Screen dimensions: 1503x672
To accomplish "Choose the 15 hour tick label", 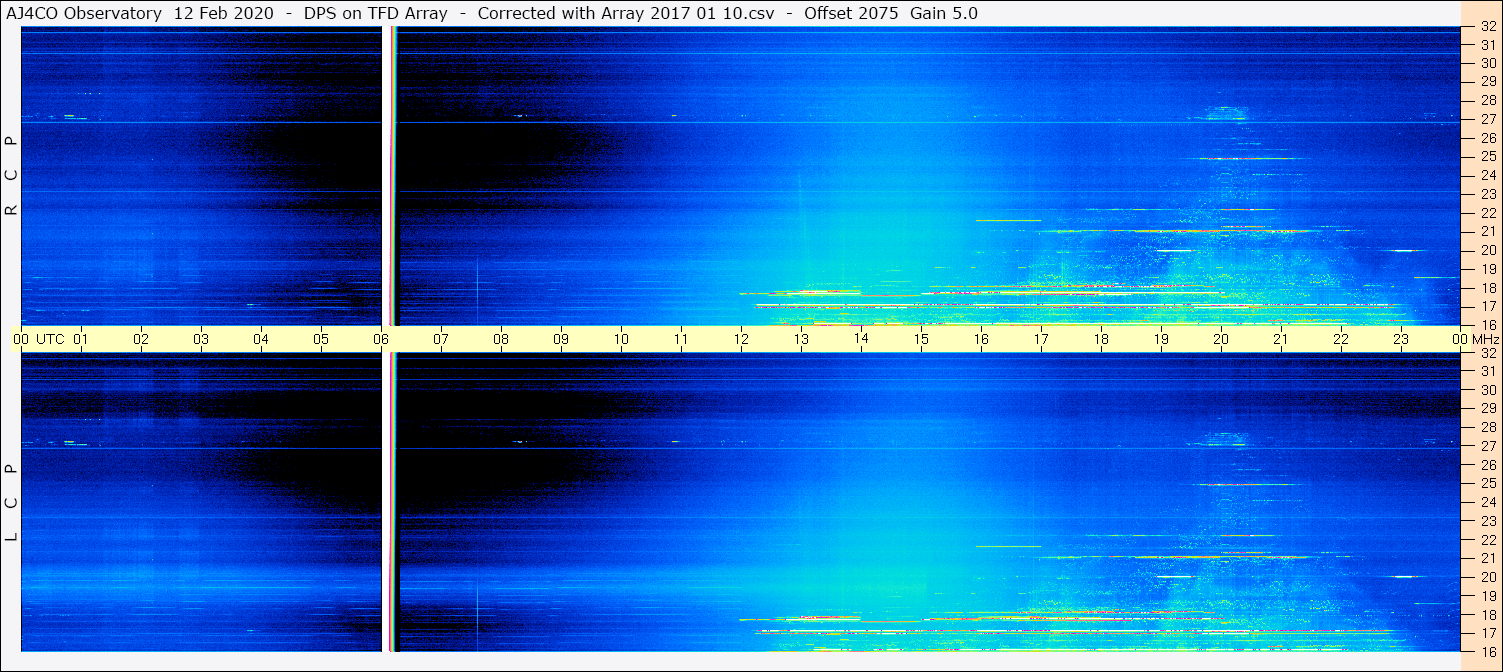I will (921, 339).
